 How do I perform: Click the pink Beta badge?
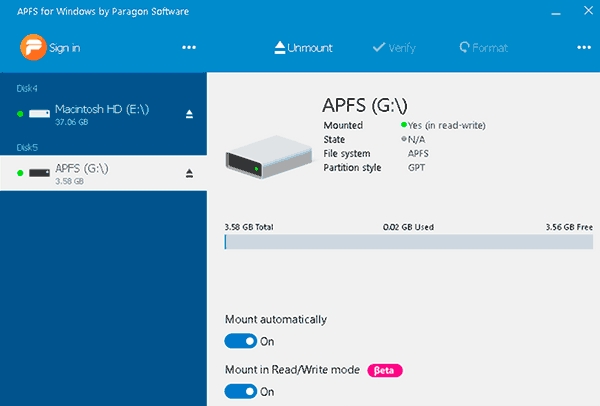tap(386, 370)
